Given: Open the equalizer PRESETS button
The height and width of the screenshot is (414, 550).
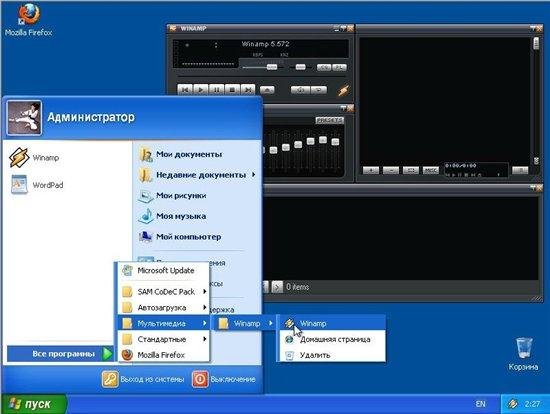Looking at the screenshot, I should coord(329,120).
